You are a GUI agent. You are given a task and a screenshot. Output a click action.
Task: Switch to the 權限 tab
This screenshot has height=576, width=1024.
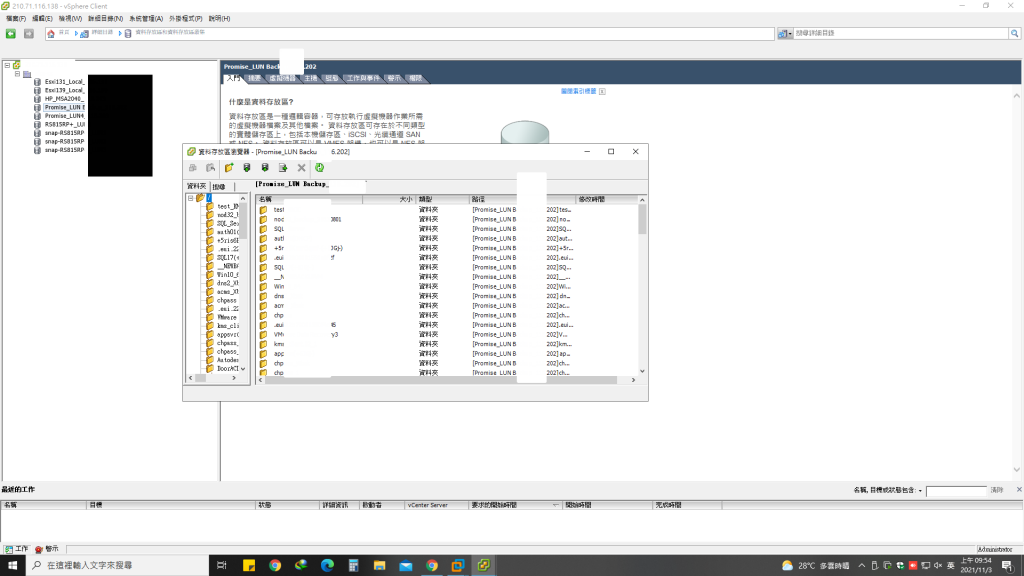coord(415,78)
